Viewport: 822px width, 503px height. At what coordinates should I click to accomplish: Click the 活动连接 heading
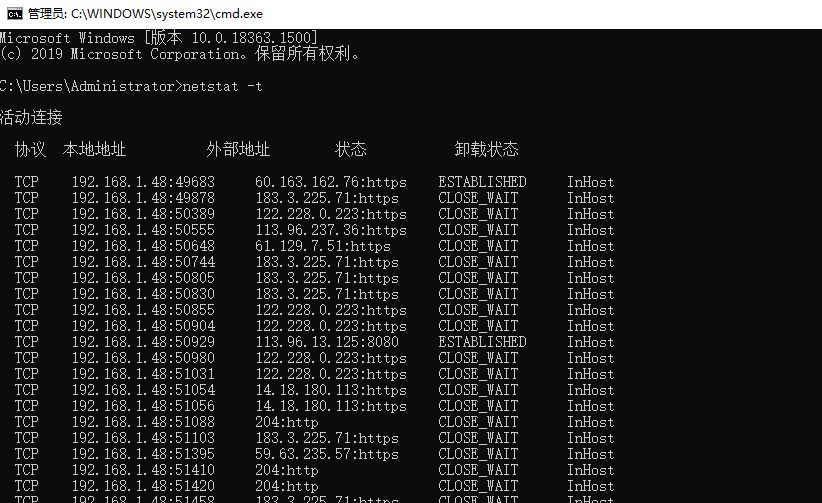point(31,117)
